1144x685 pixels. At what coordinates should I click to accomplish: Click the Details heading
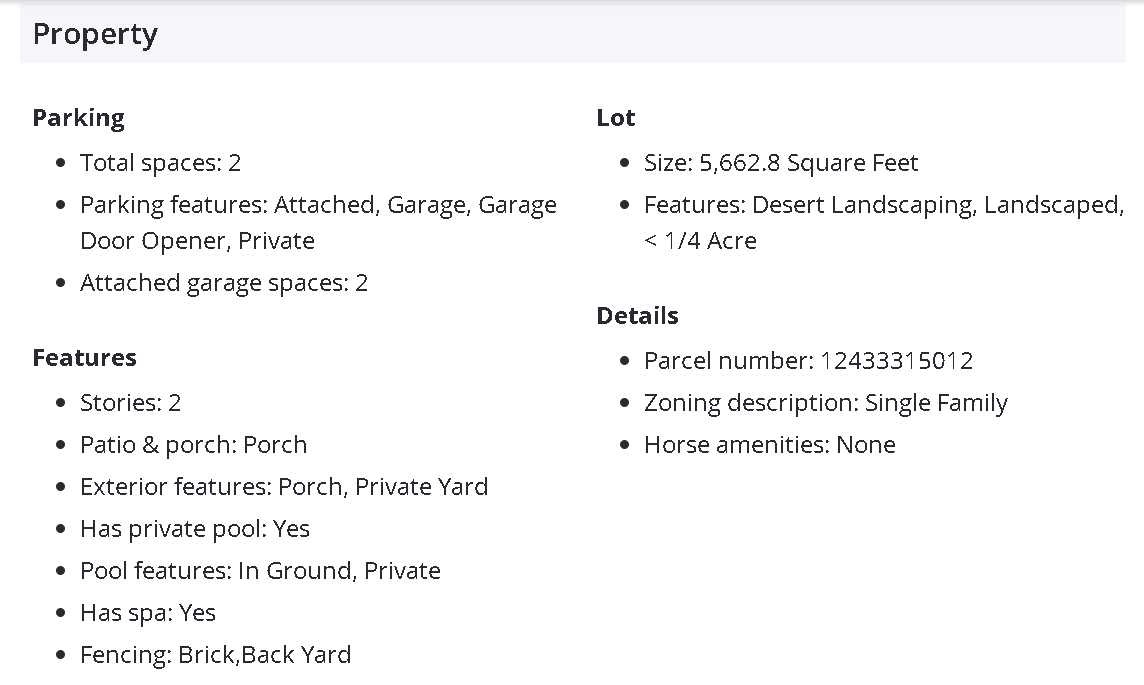[x=637, y=316]
